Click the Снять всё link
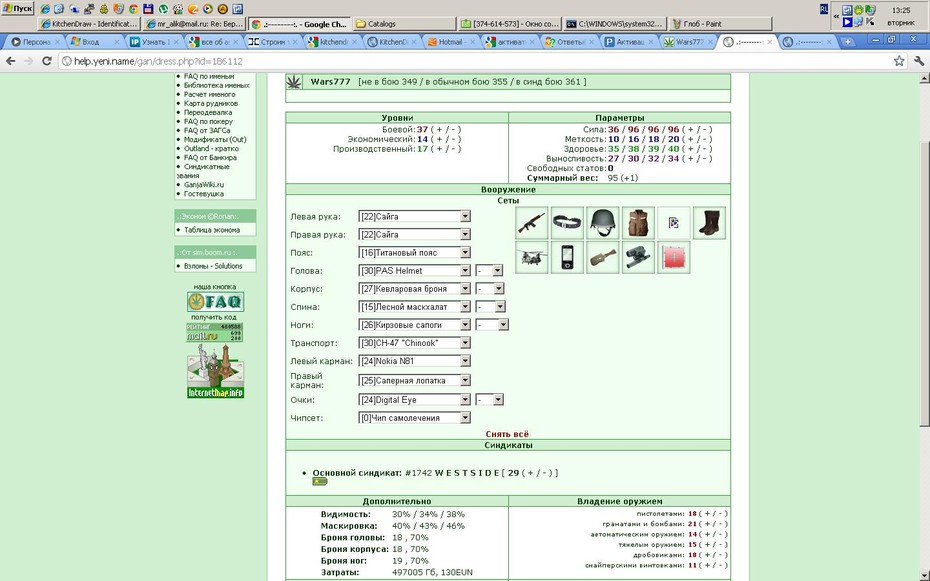The height and width of the screenshot is (581, 930). pos(507,434)
